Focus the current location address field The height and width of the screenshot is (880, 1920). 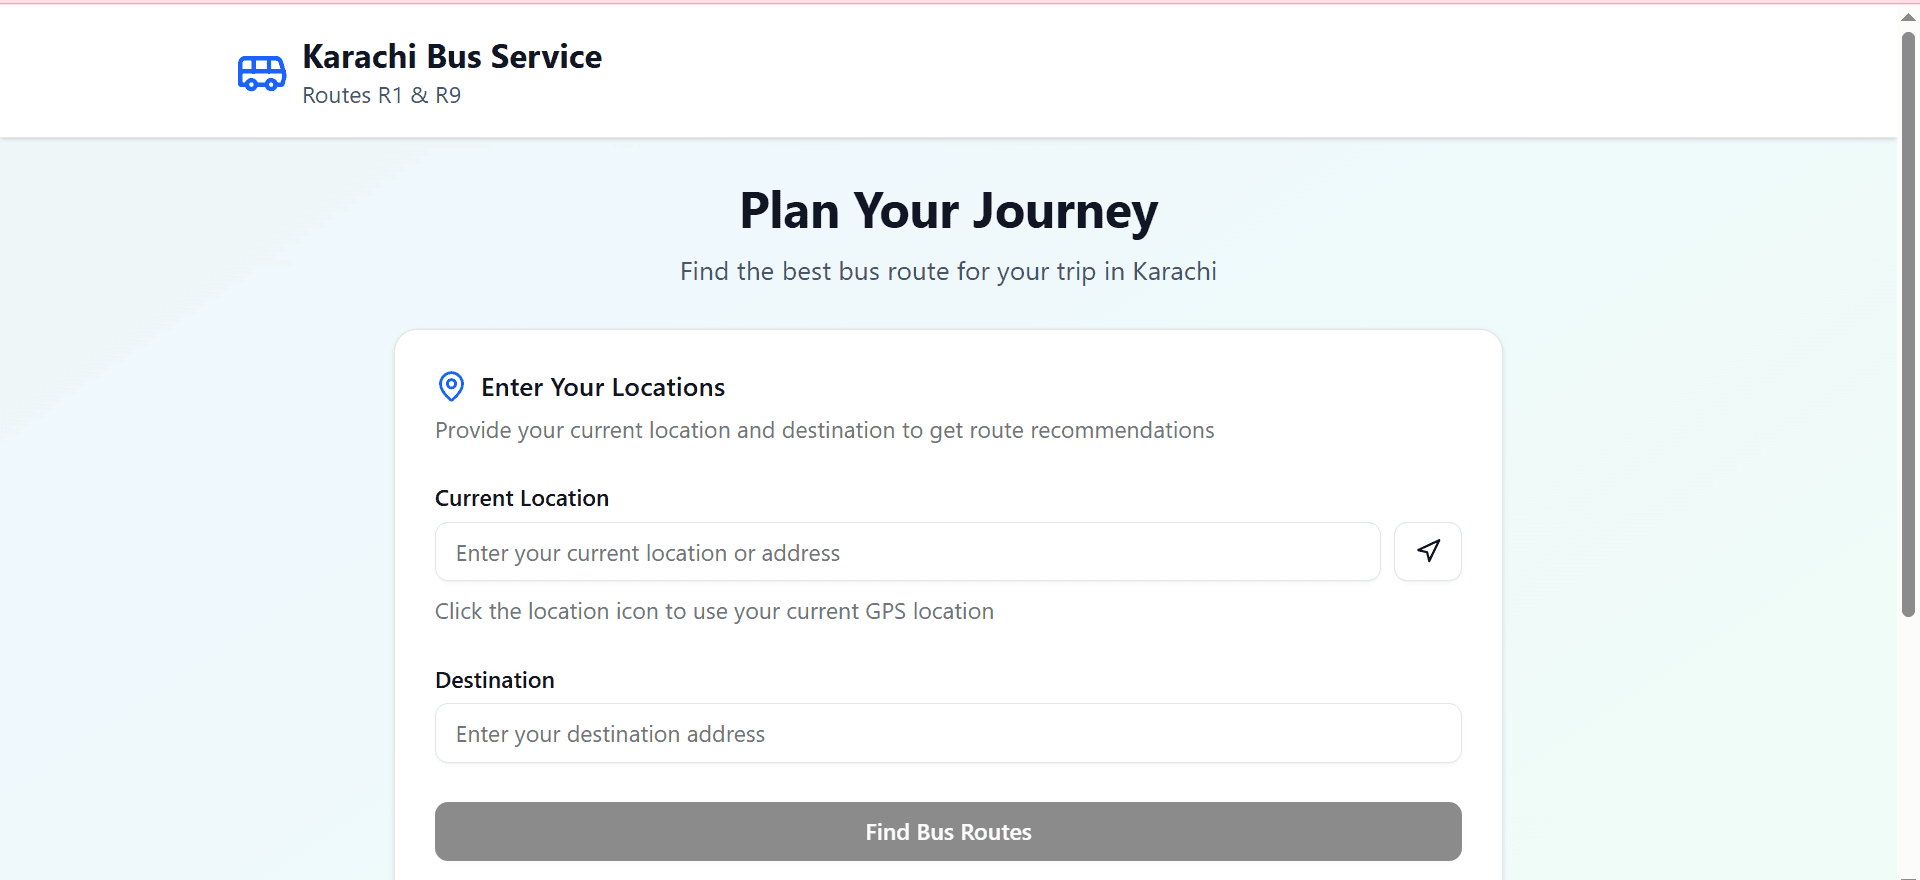pyautogui.click(x=907, y=552)
